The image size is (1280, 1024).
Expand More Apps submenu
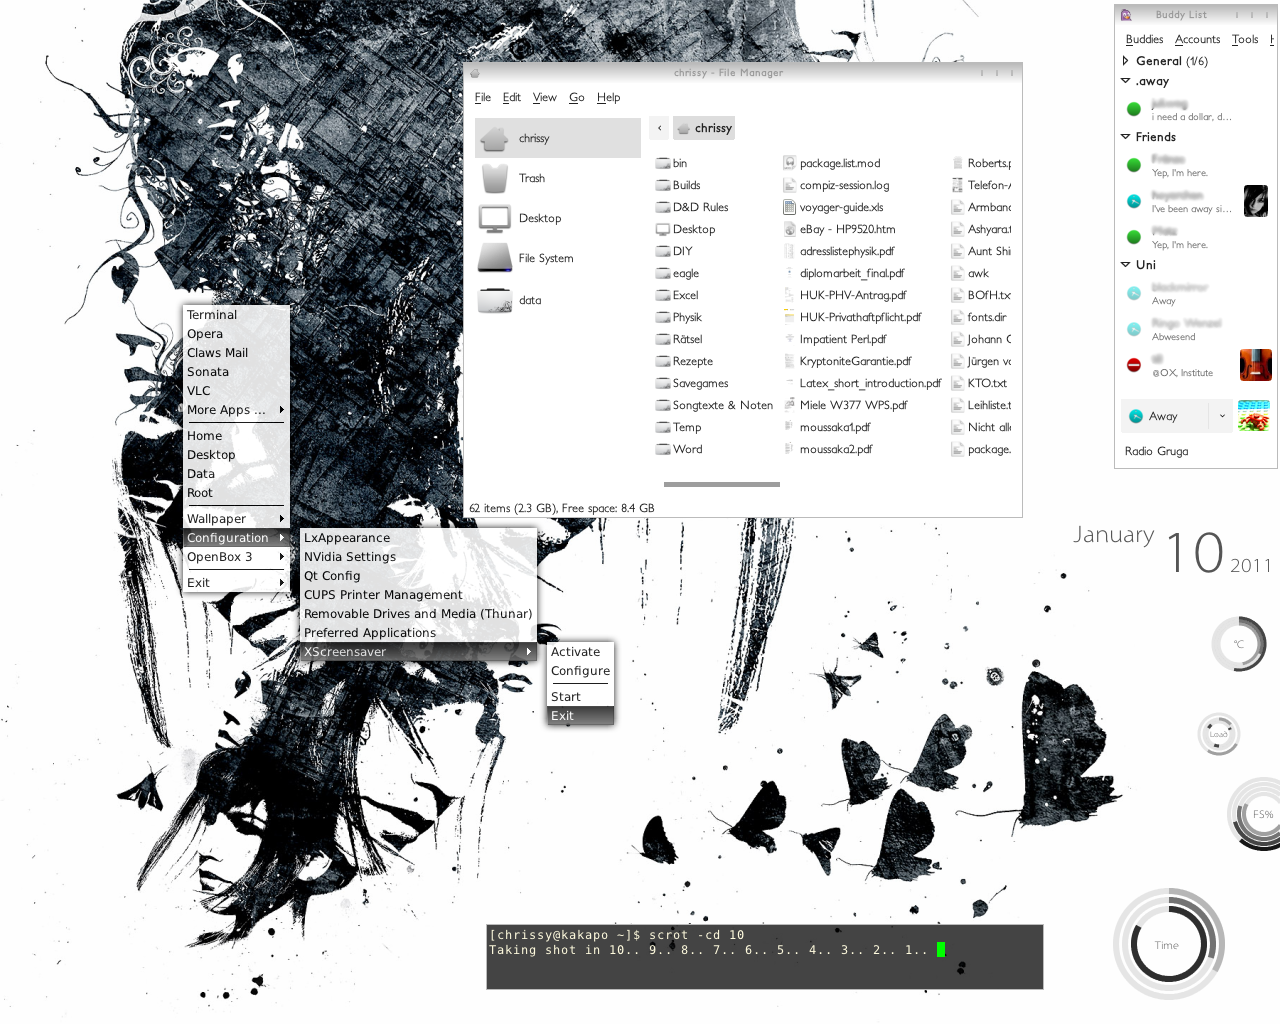(x=236, y=410)
